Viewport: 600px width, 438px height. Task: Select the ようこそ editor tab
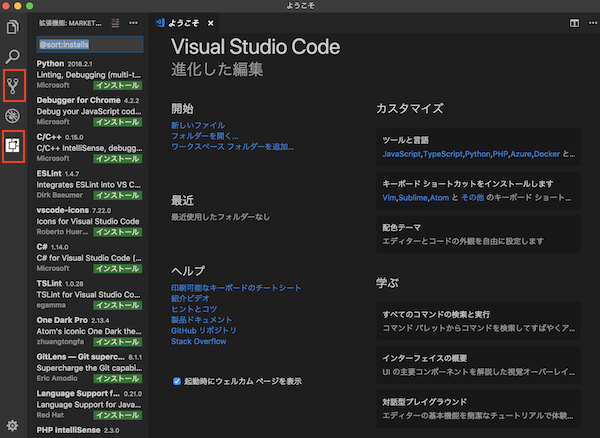(x=184, y=23)
